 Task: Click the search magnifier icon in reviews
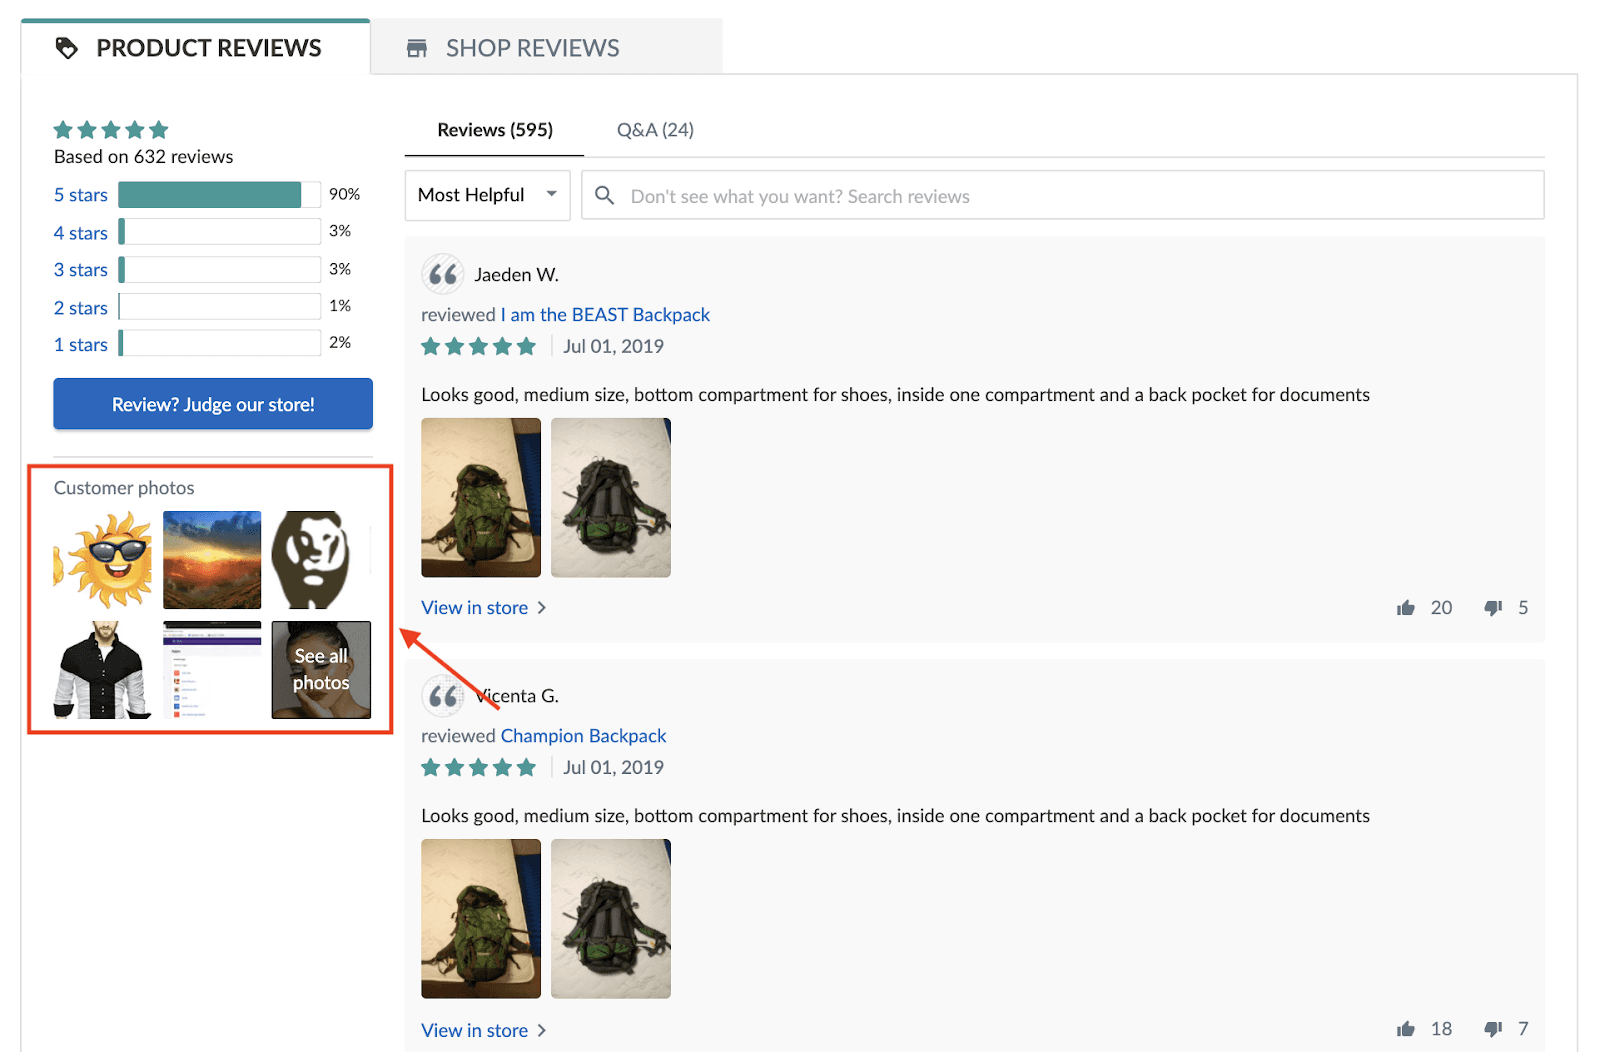tap(605, 195)
